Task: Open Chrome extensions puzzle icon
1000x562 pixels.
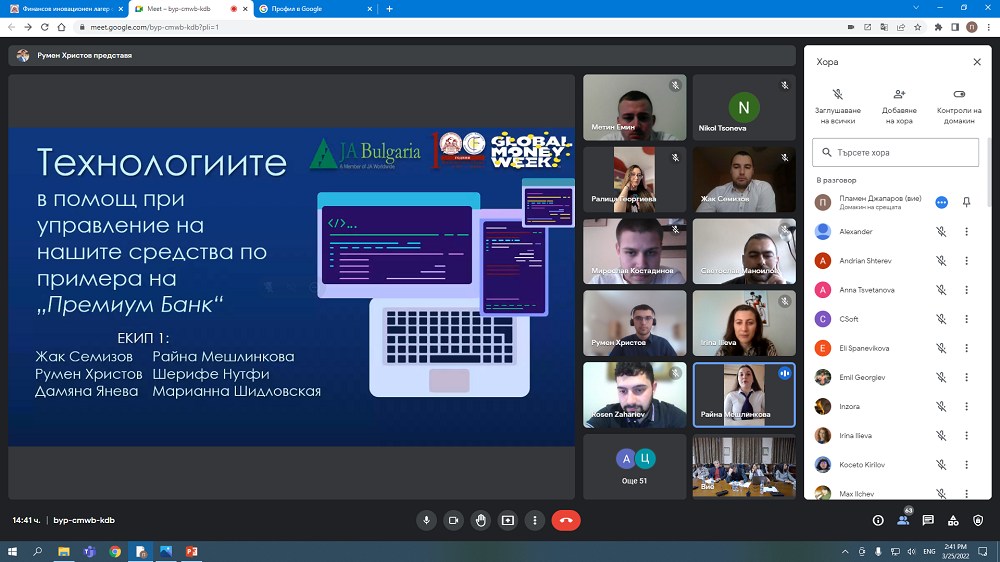Action: tap(938, 27)
